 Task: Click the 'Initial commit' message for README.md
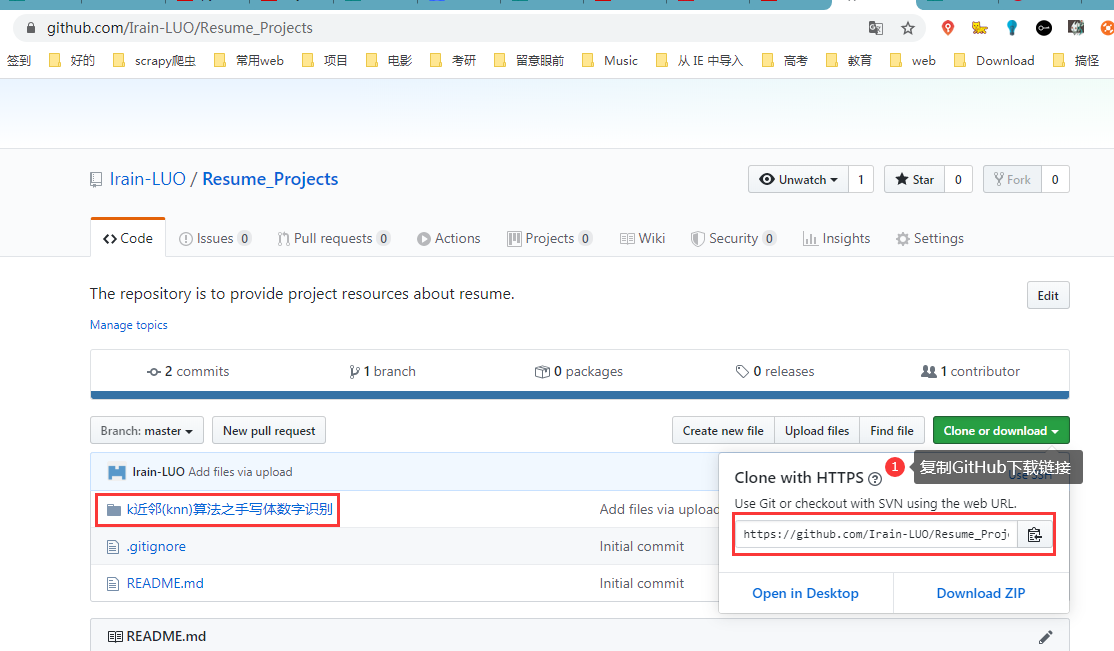[x=642, y=583]
